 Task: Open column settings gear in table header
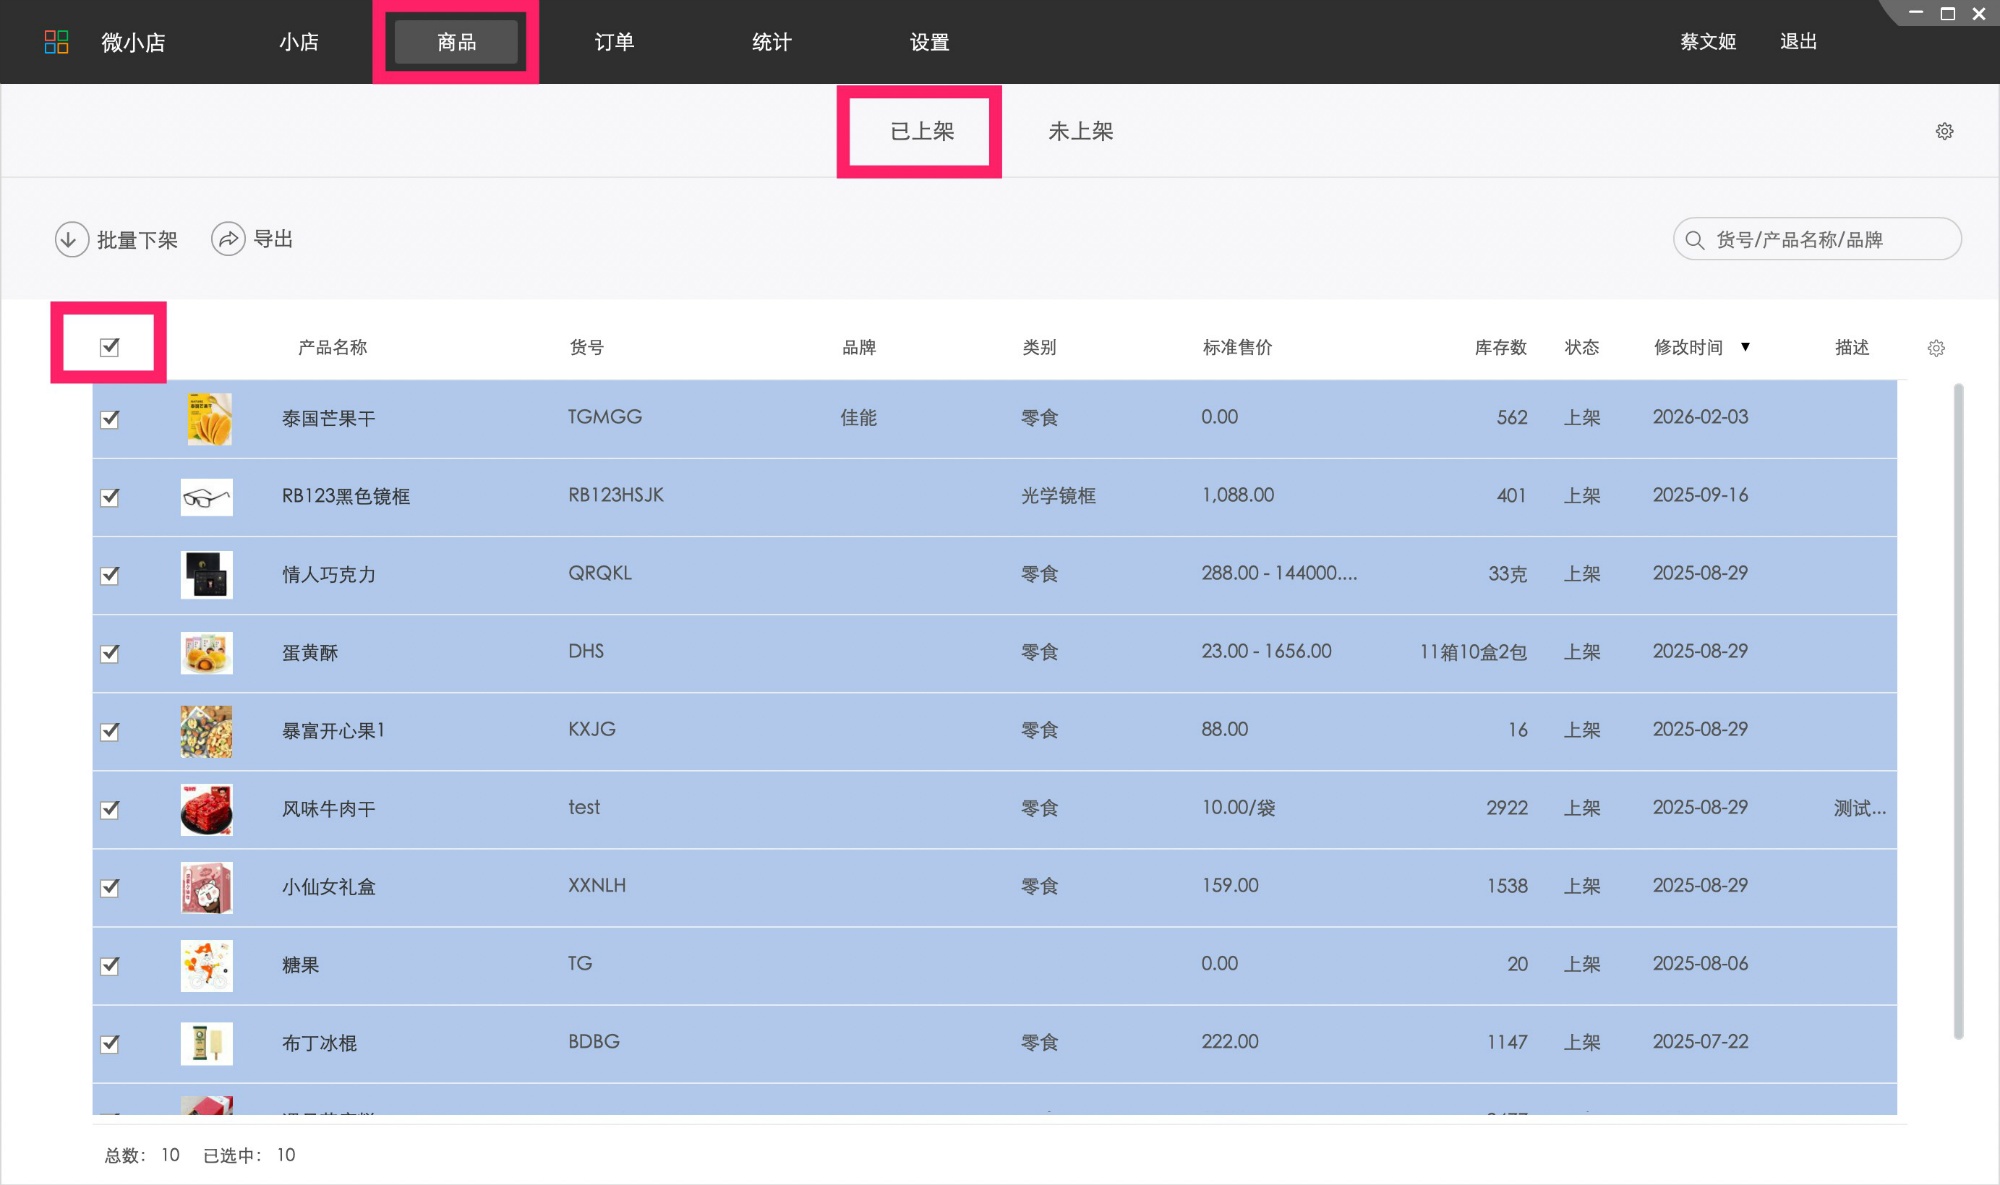1936,348
